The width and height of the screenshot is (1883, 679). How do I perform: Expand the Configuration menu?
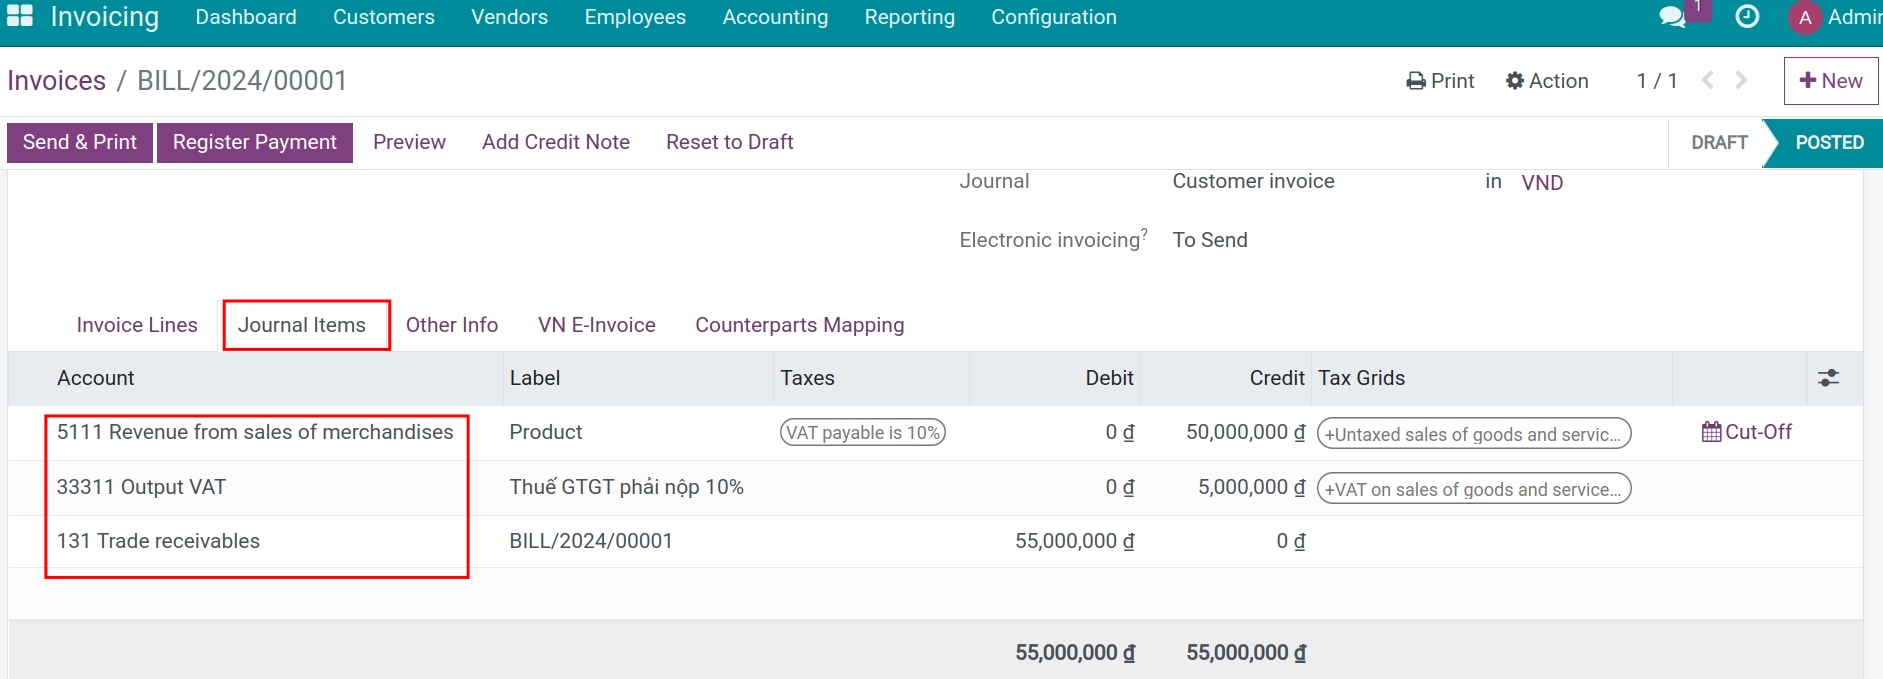coord(1053,17)
